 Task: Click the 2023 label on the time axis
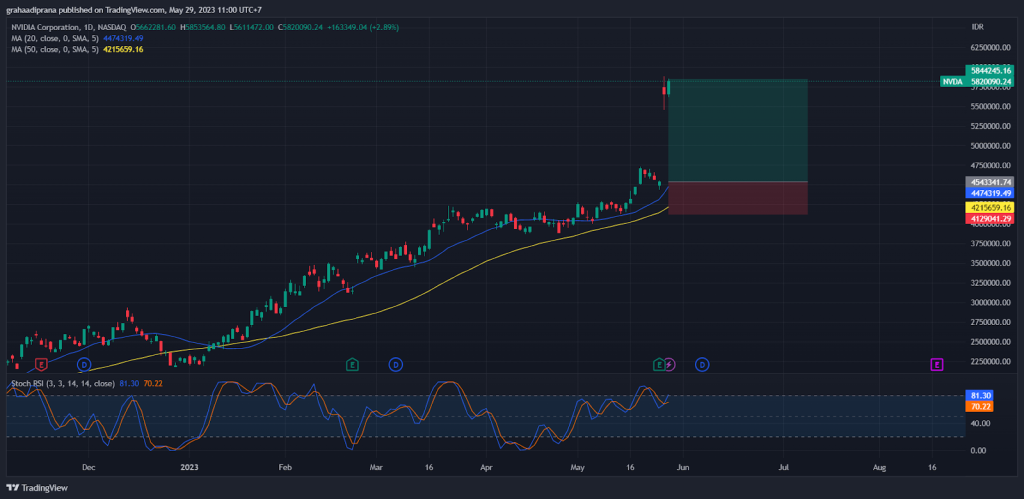pyautogui.click(x=189, y=468)
